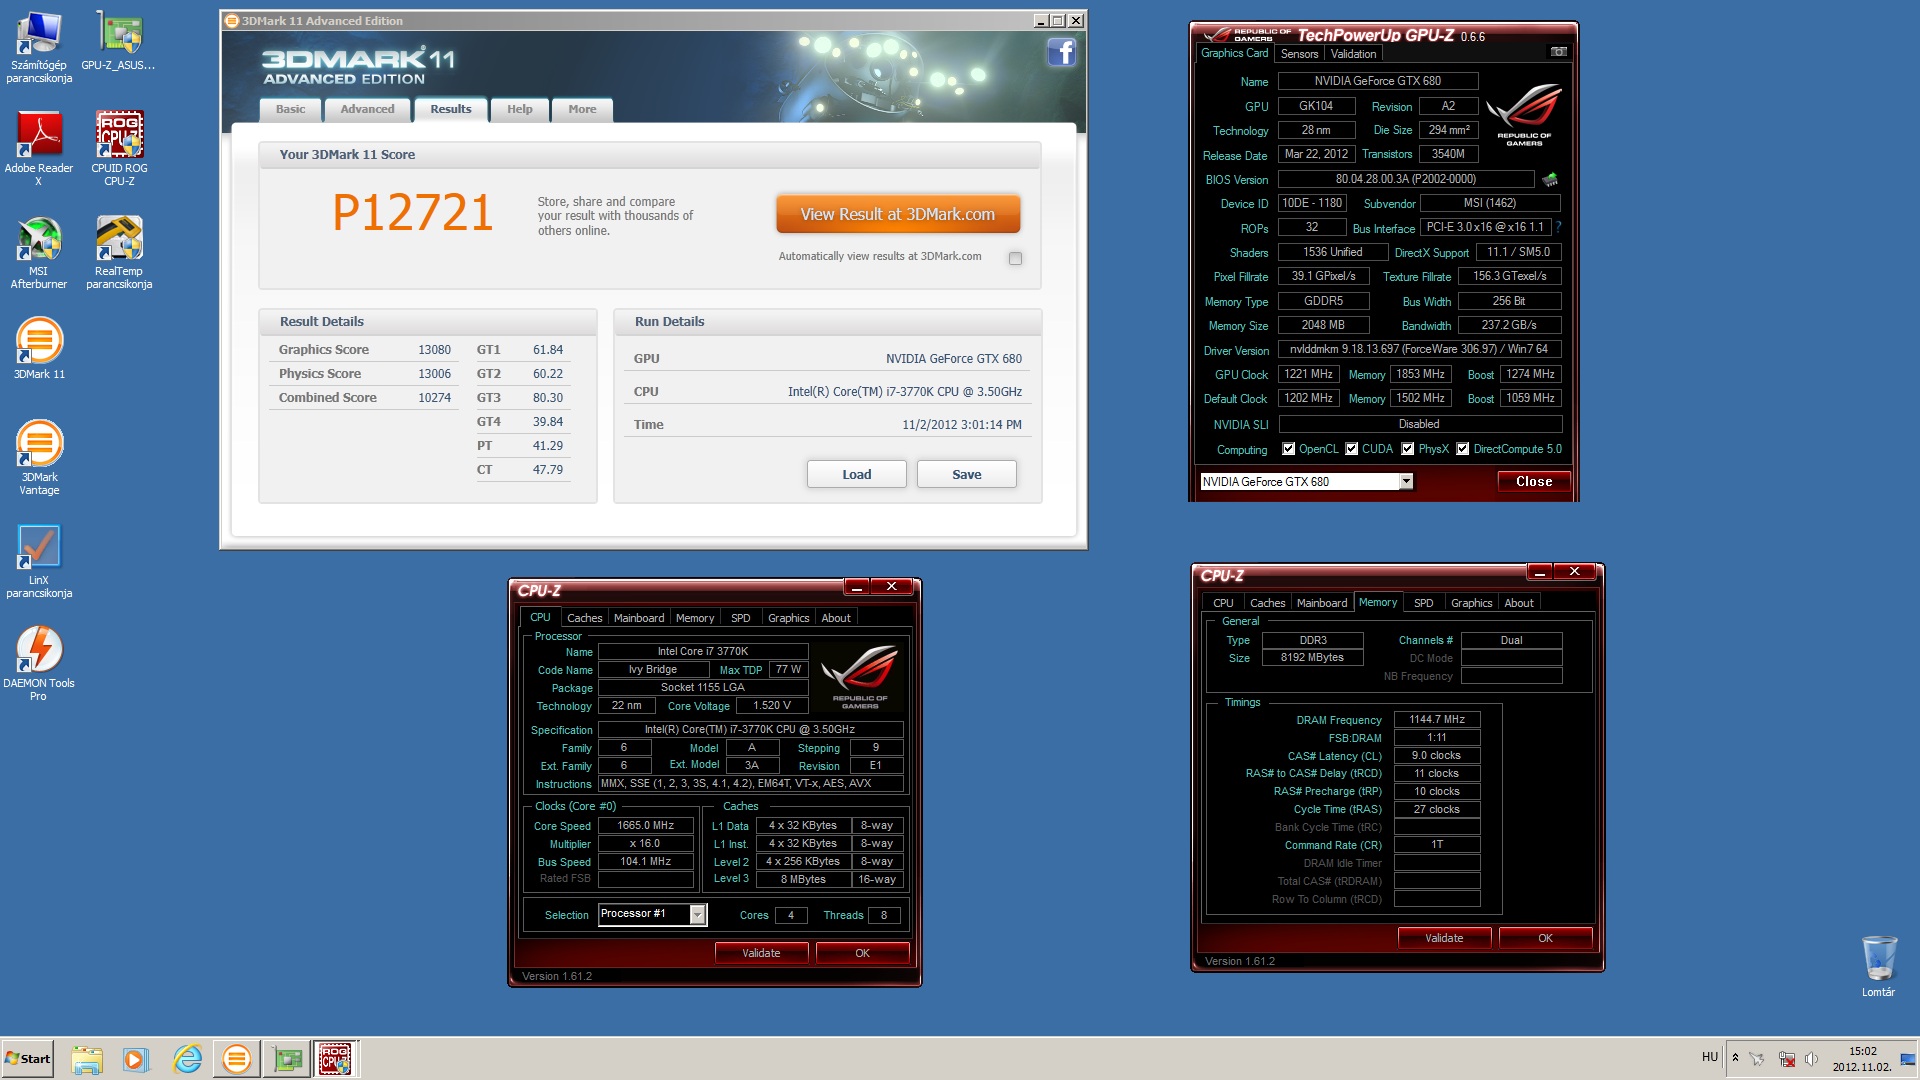The image size is (1920, 1080).
Task: Open the Processor #1 selection dropdown
Action: pos(698,915)
